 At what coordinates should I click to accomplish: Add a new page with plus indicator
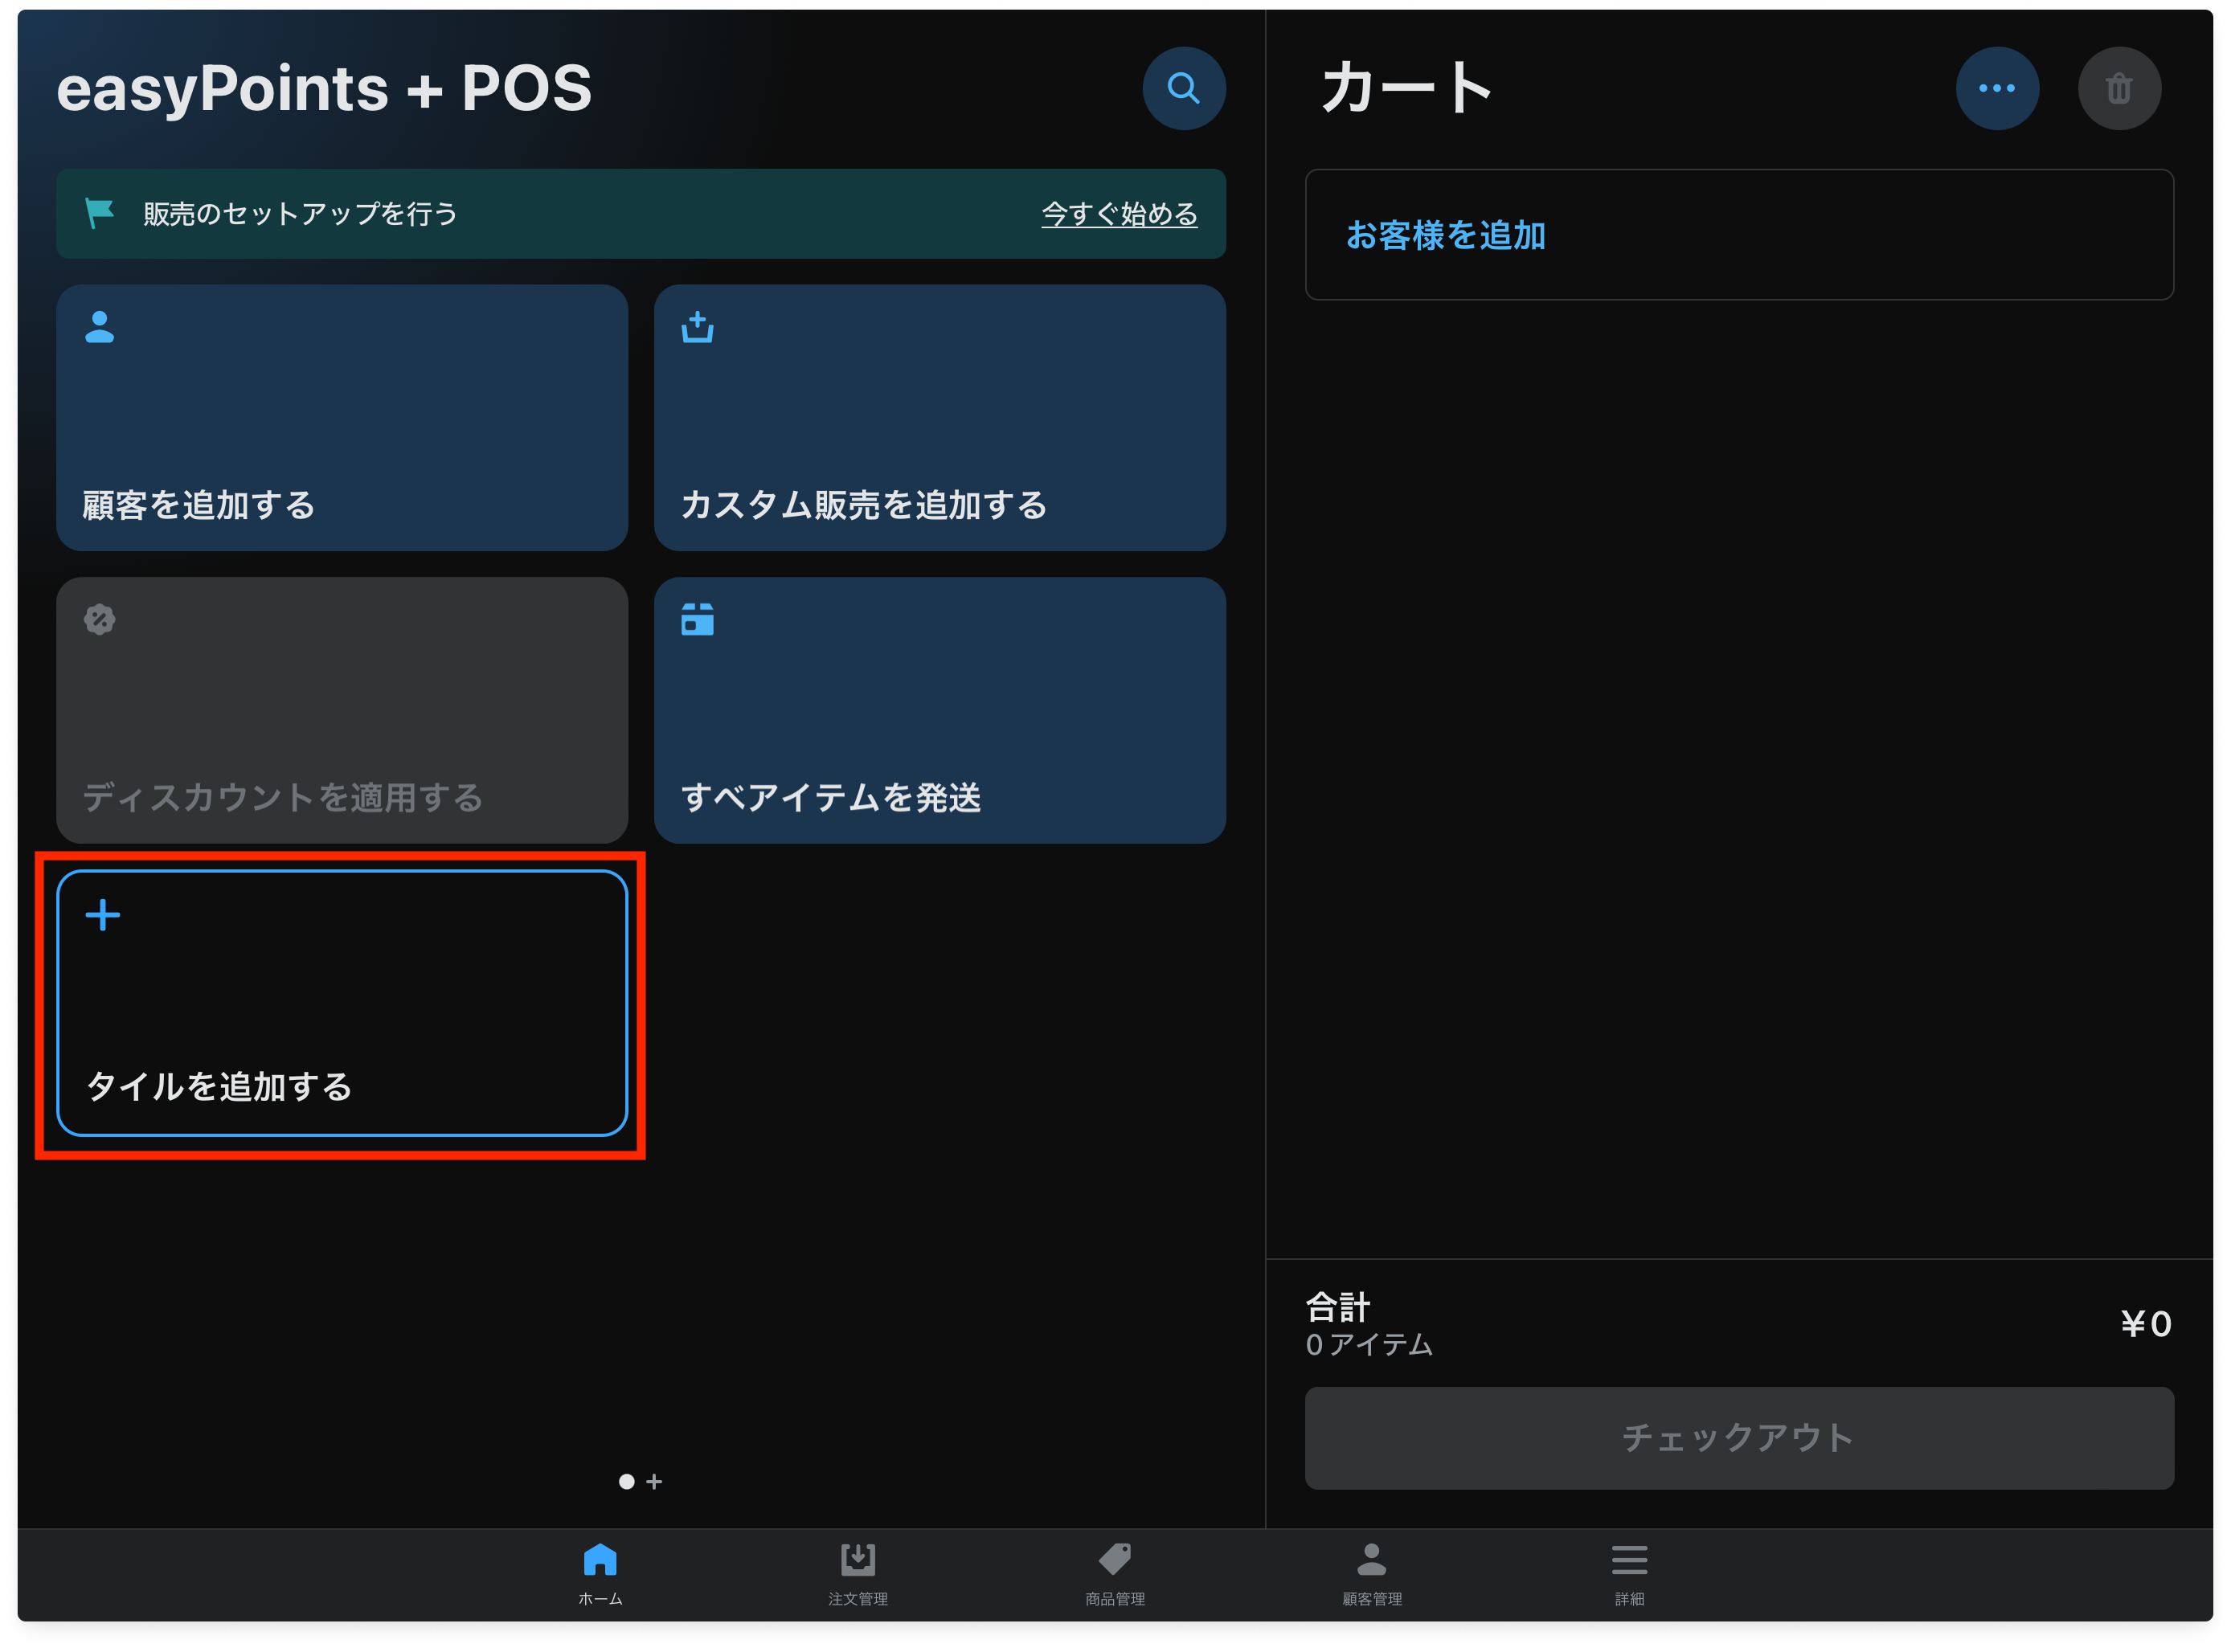coord(654,1482)
